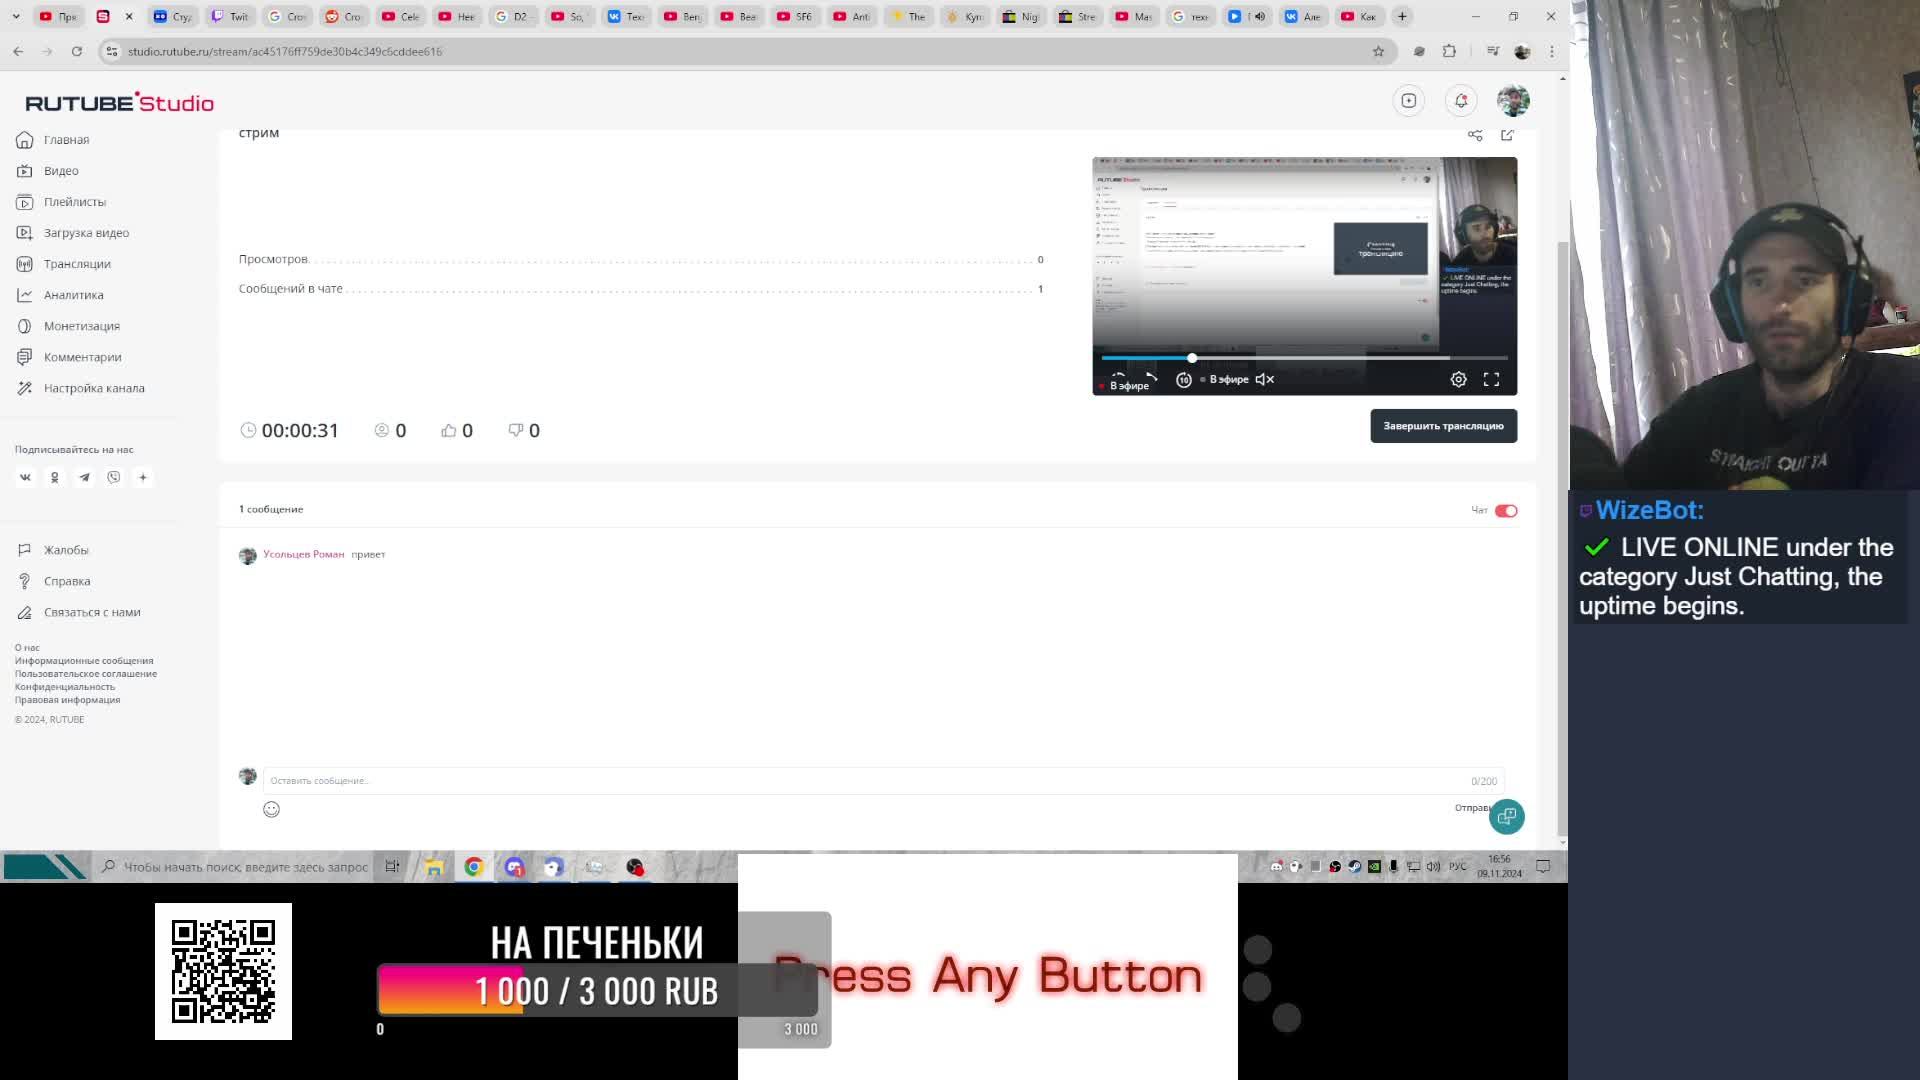The width and height of the screenshot is (1920, 1080).
Task: Click the notifications bell icon
Action: (x=1461, y=100)
